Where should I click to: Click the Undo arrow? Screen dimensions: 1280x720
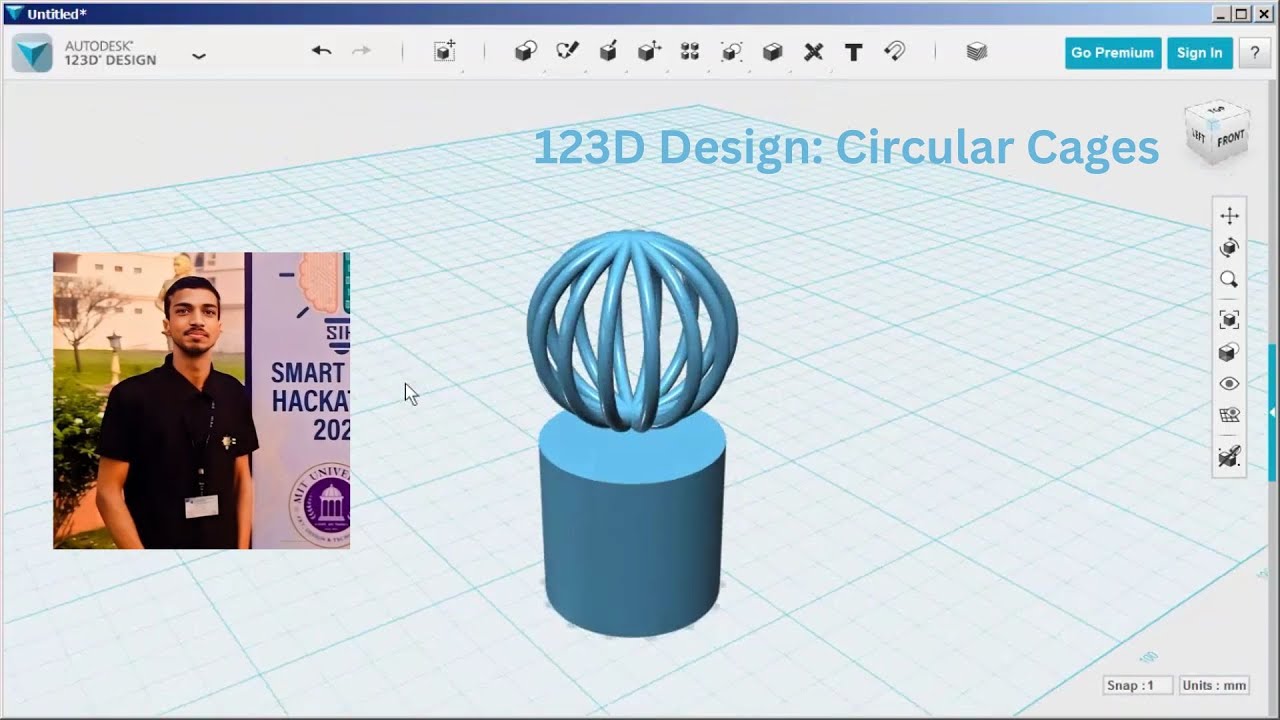click(x=321, y=51)
